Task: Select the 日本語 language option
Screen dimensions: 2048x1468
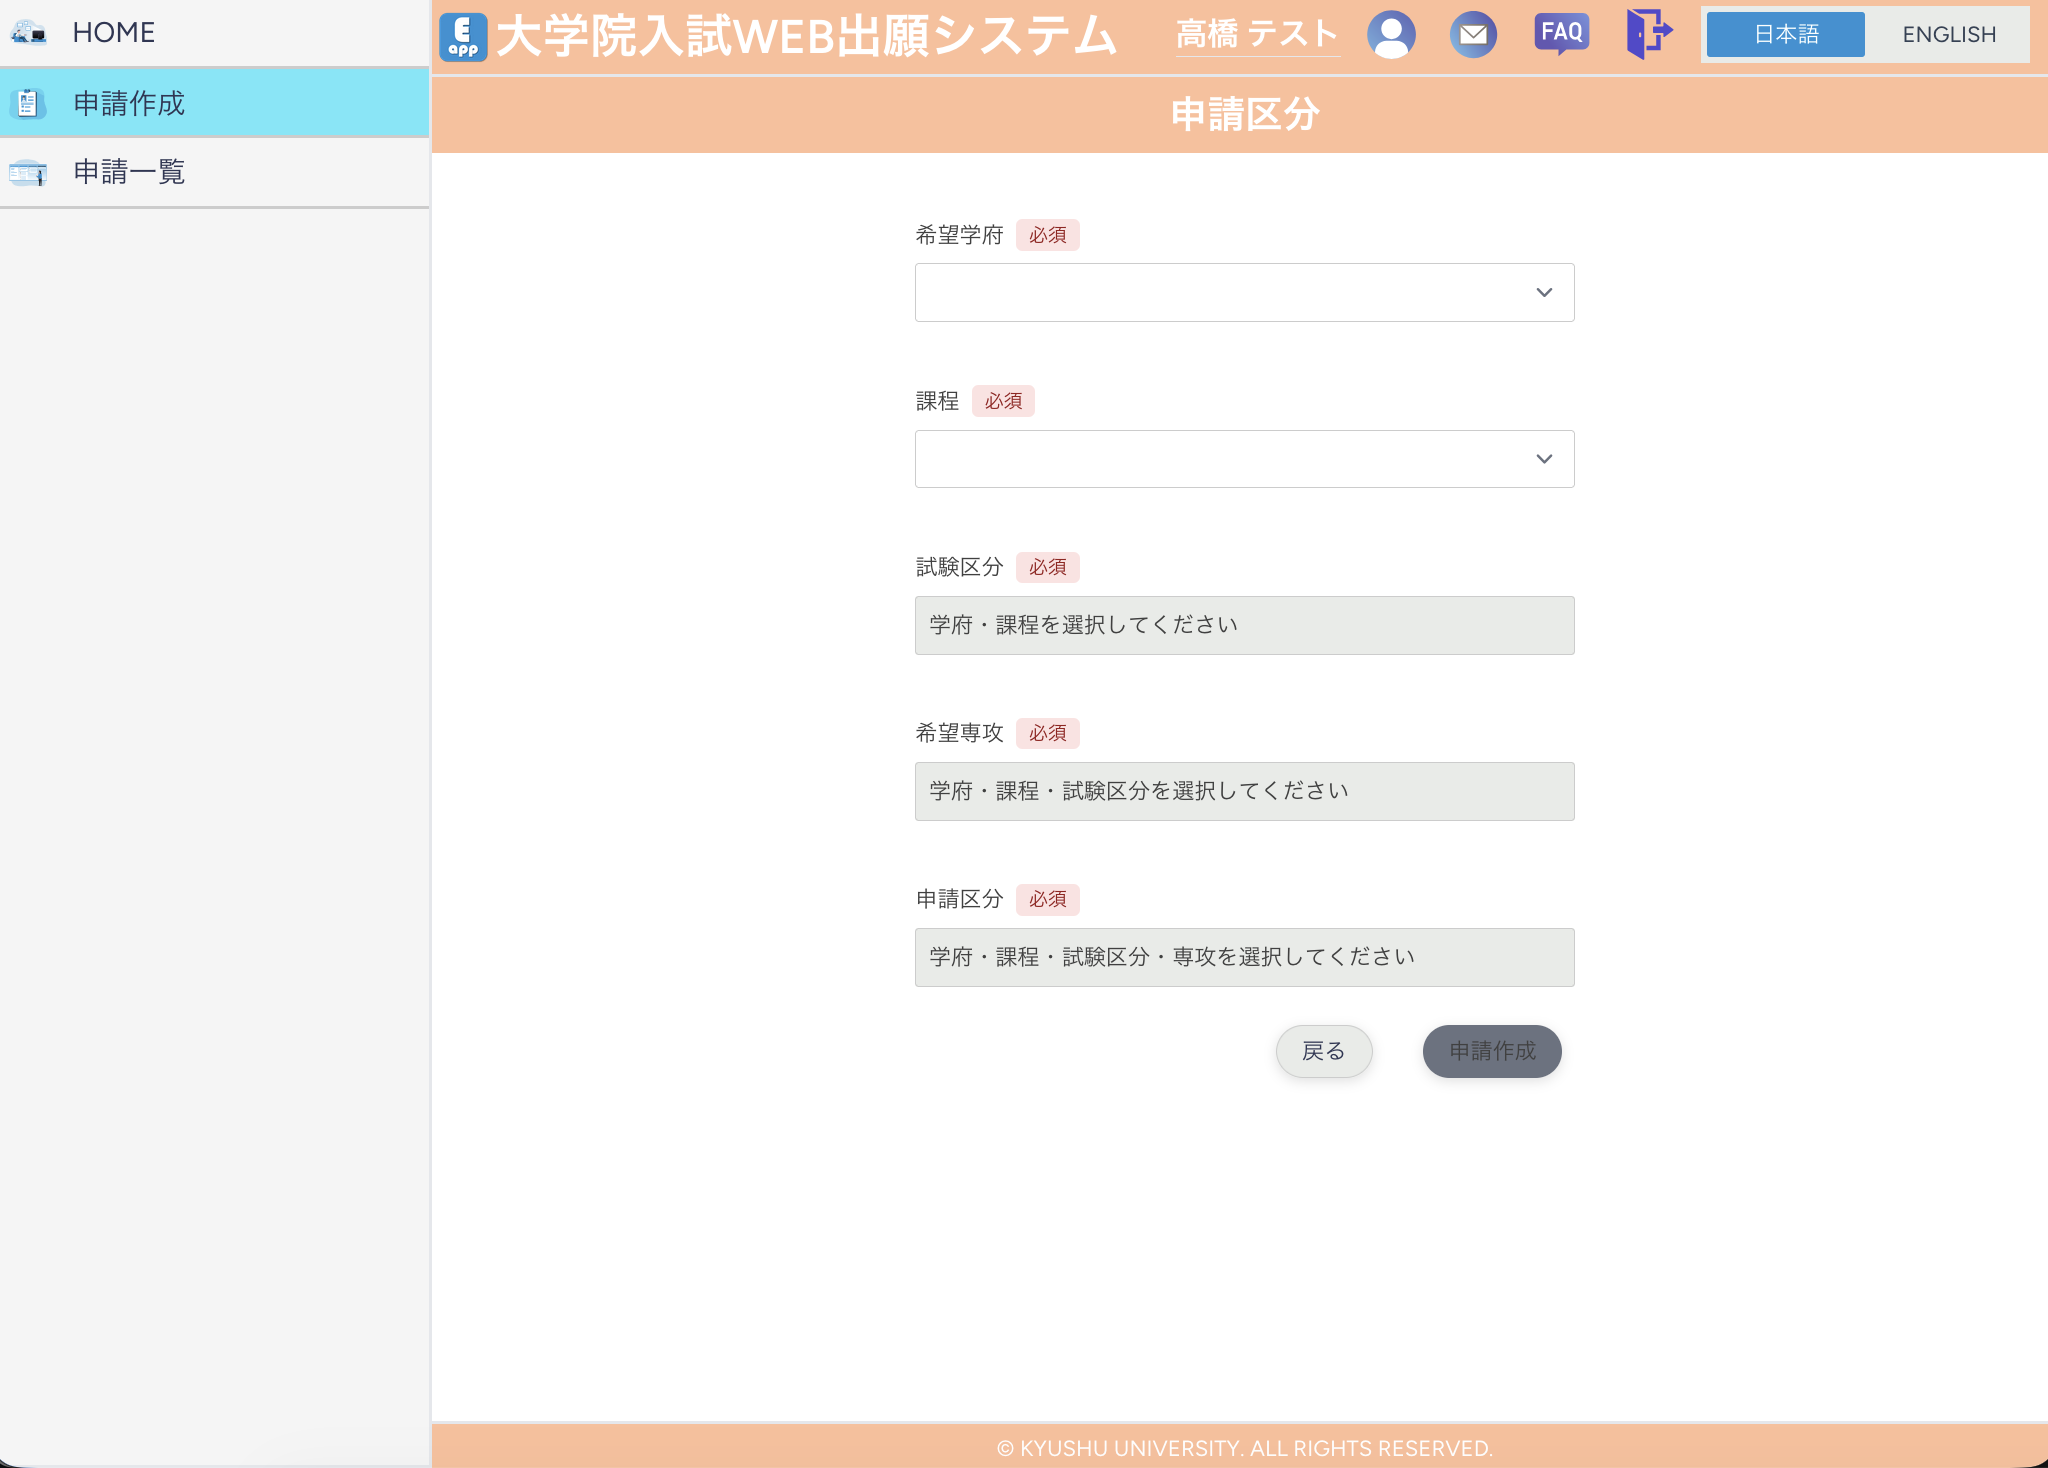Action: tap(1785, 33)
